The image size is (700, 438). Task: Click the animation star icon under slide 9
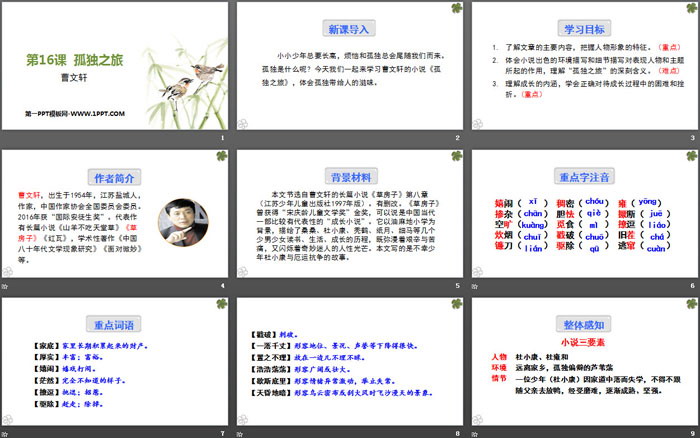tap(475, 434)
